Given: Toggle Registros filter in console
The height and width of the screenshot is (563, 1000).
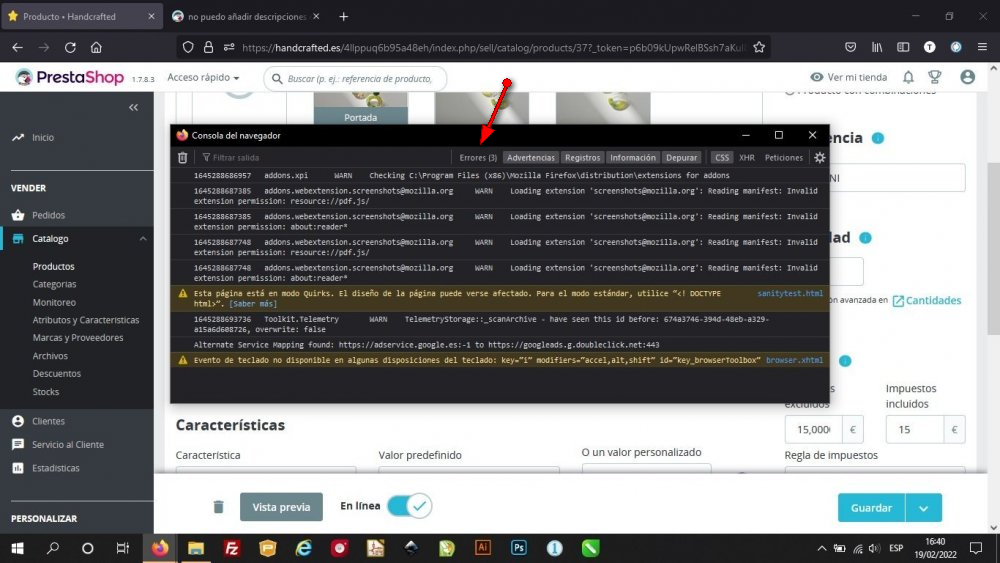Looking at the screenshot, I should click(x=582, y=157).
